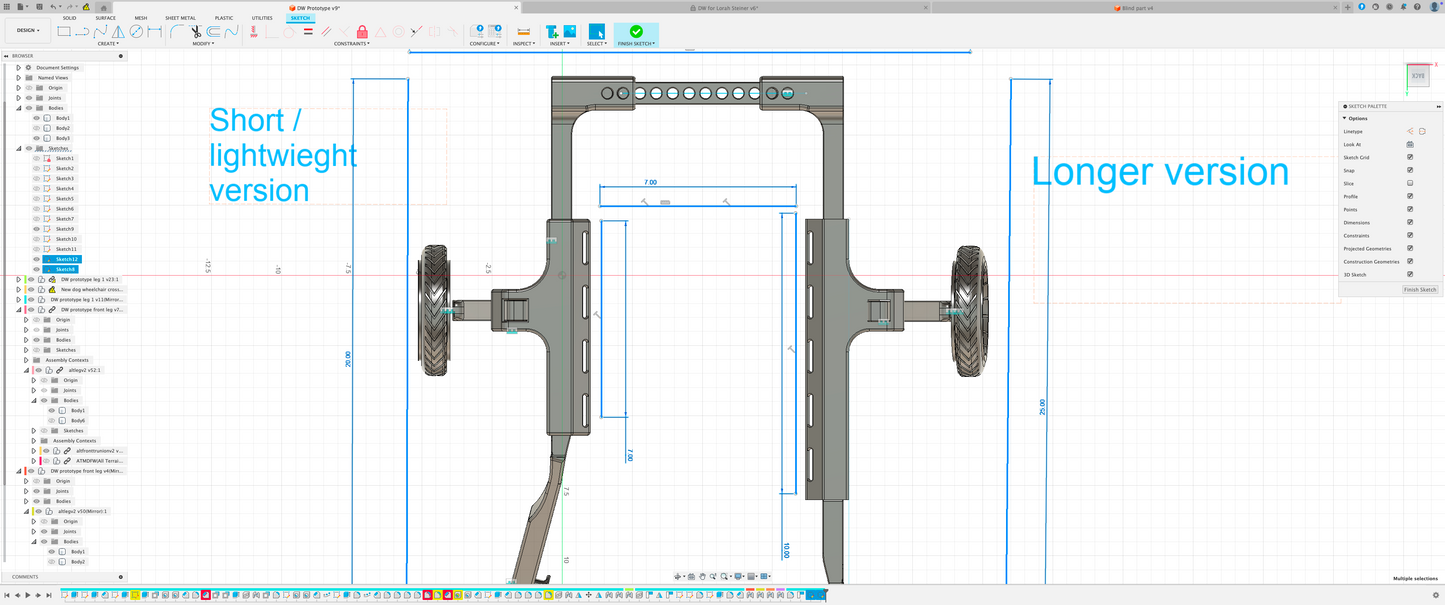The height and width of the screenshot is (605, 1445).
Task: Uncheck the Construction Geometries option
Action: pyautogui.click(x=1410, y=261)
